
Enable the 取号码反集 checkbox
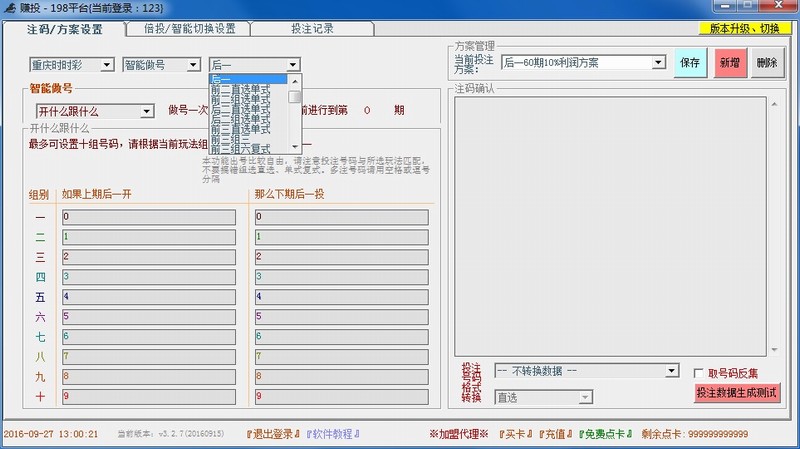point(700,373)
